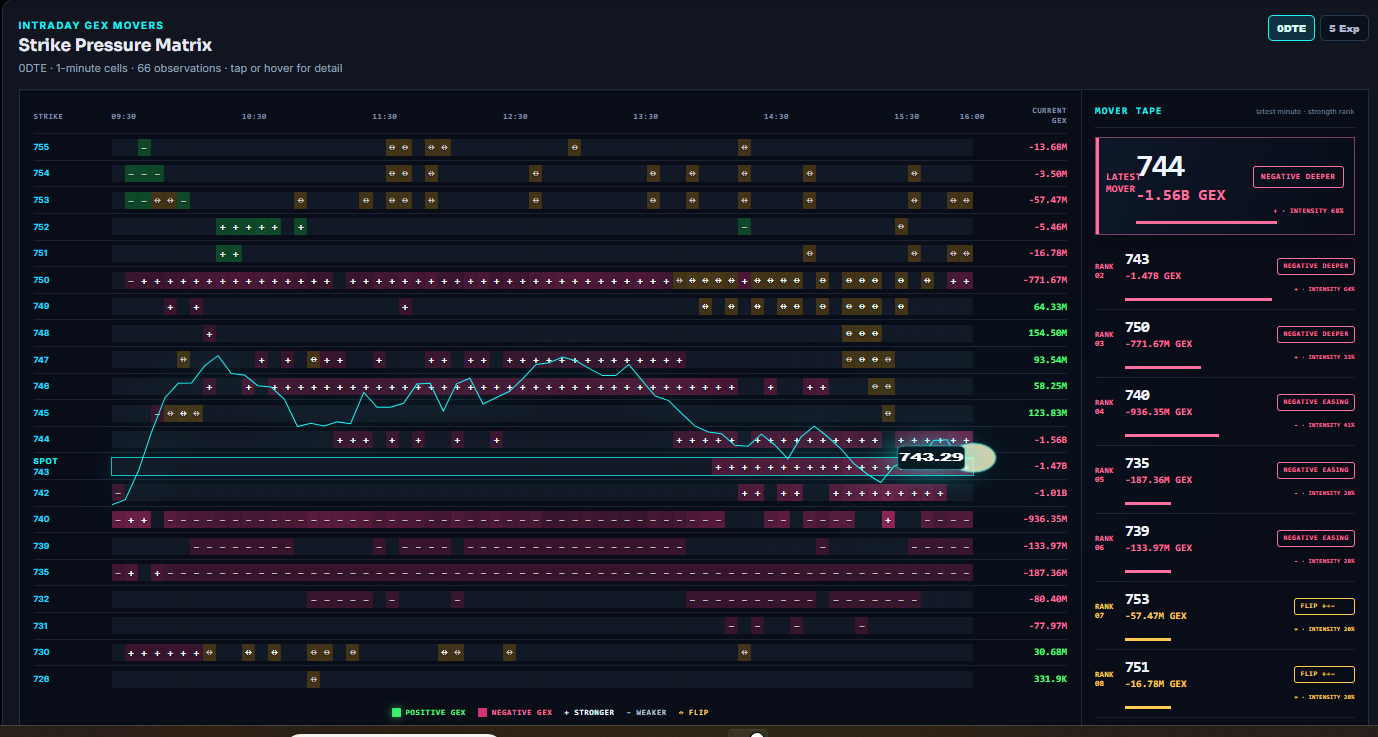Click the -77.97M current GEX value
Screen dimensions: 1378x737
1048,626
